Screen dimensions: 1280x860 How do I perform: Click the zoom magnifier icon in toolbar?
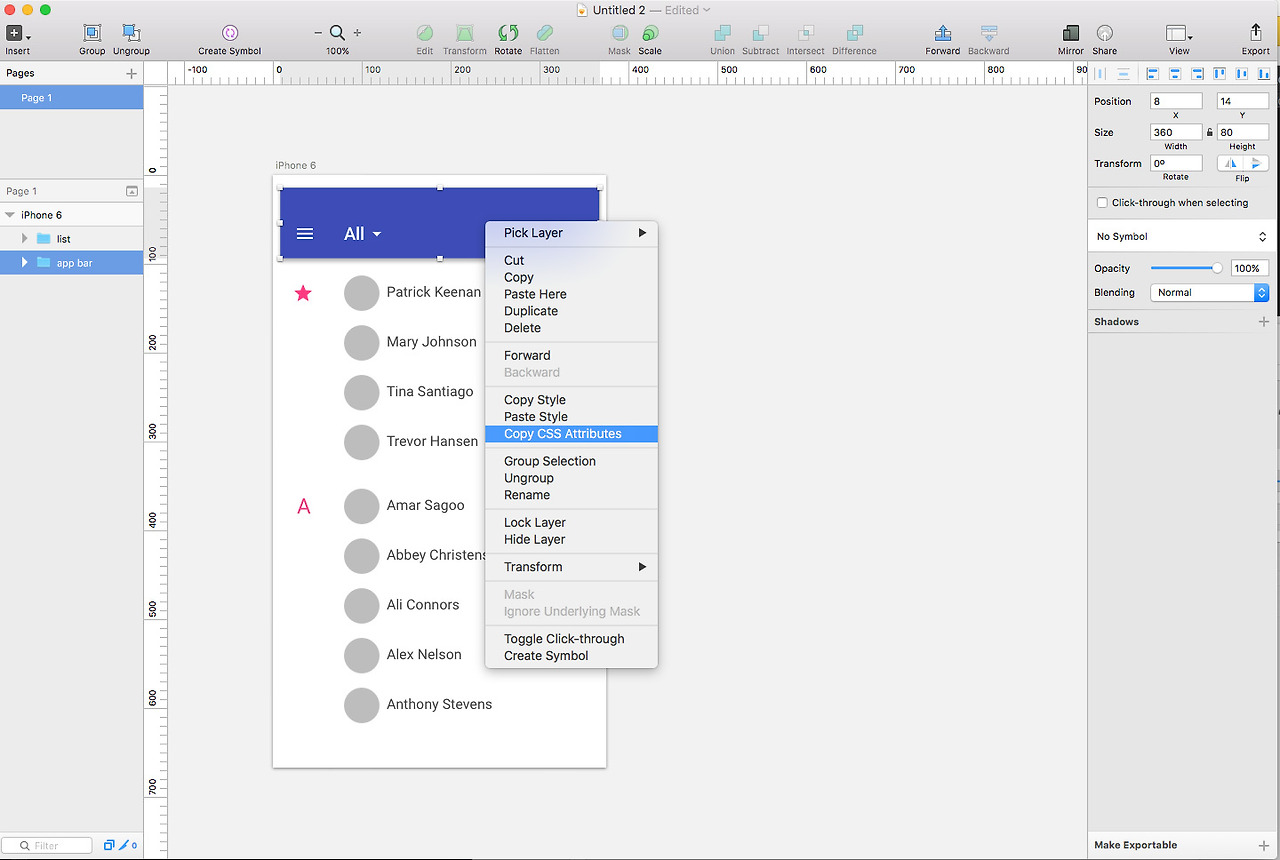[x=338, y=33]
